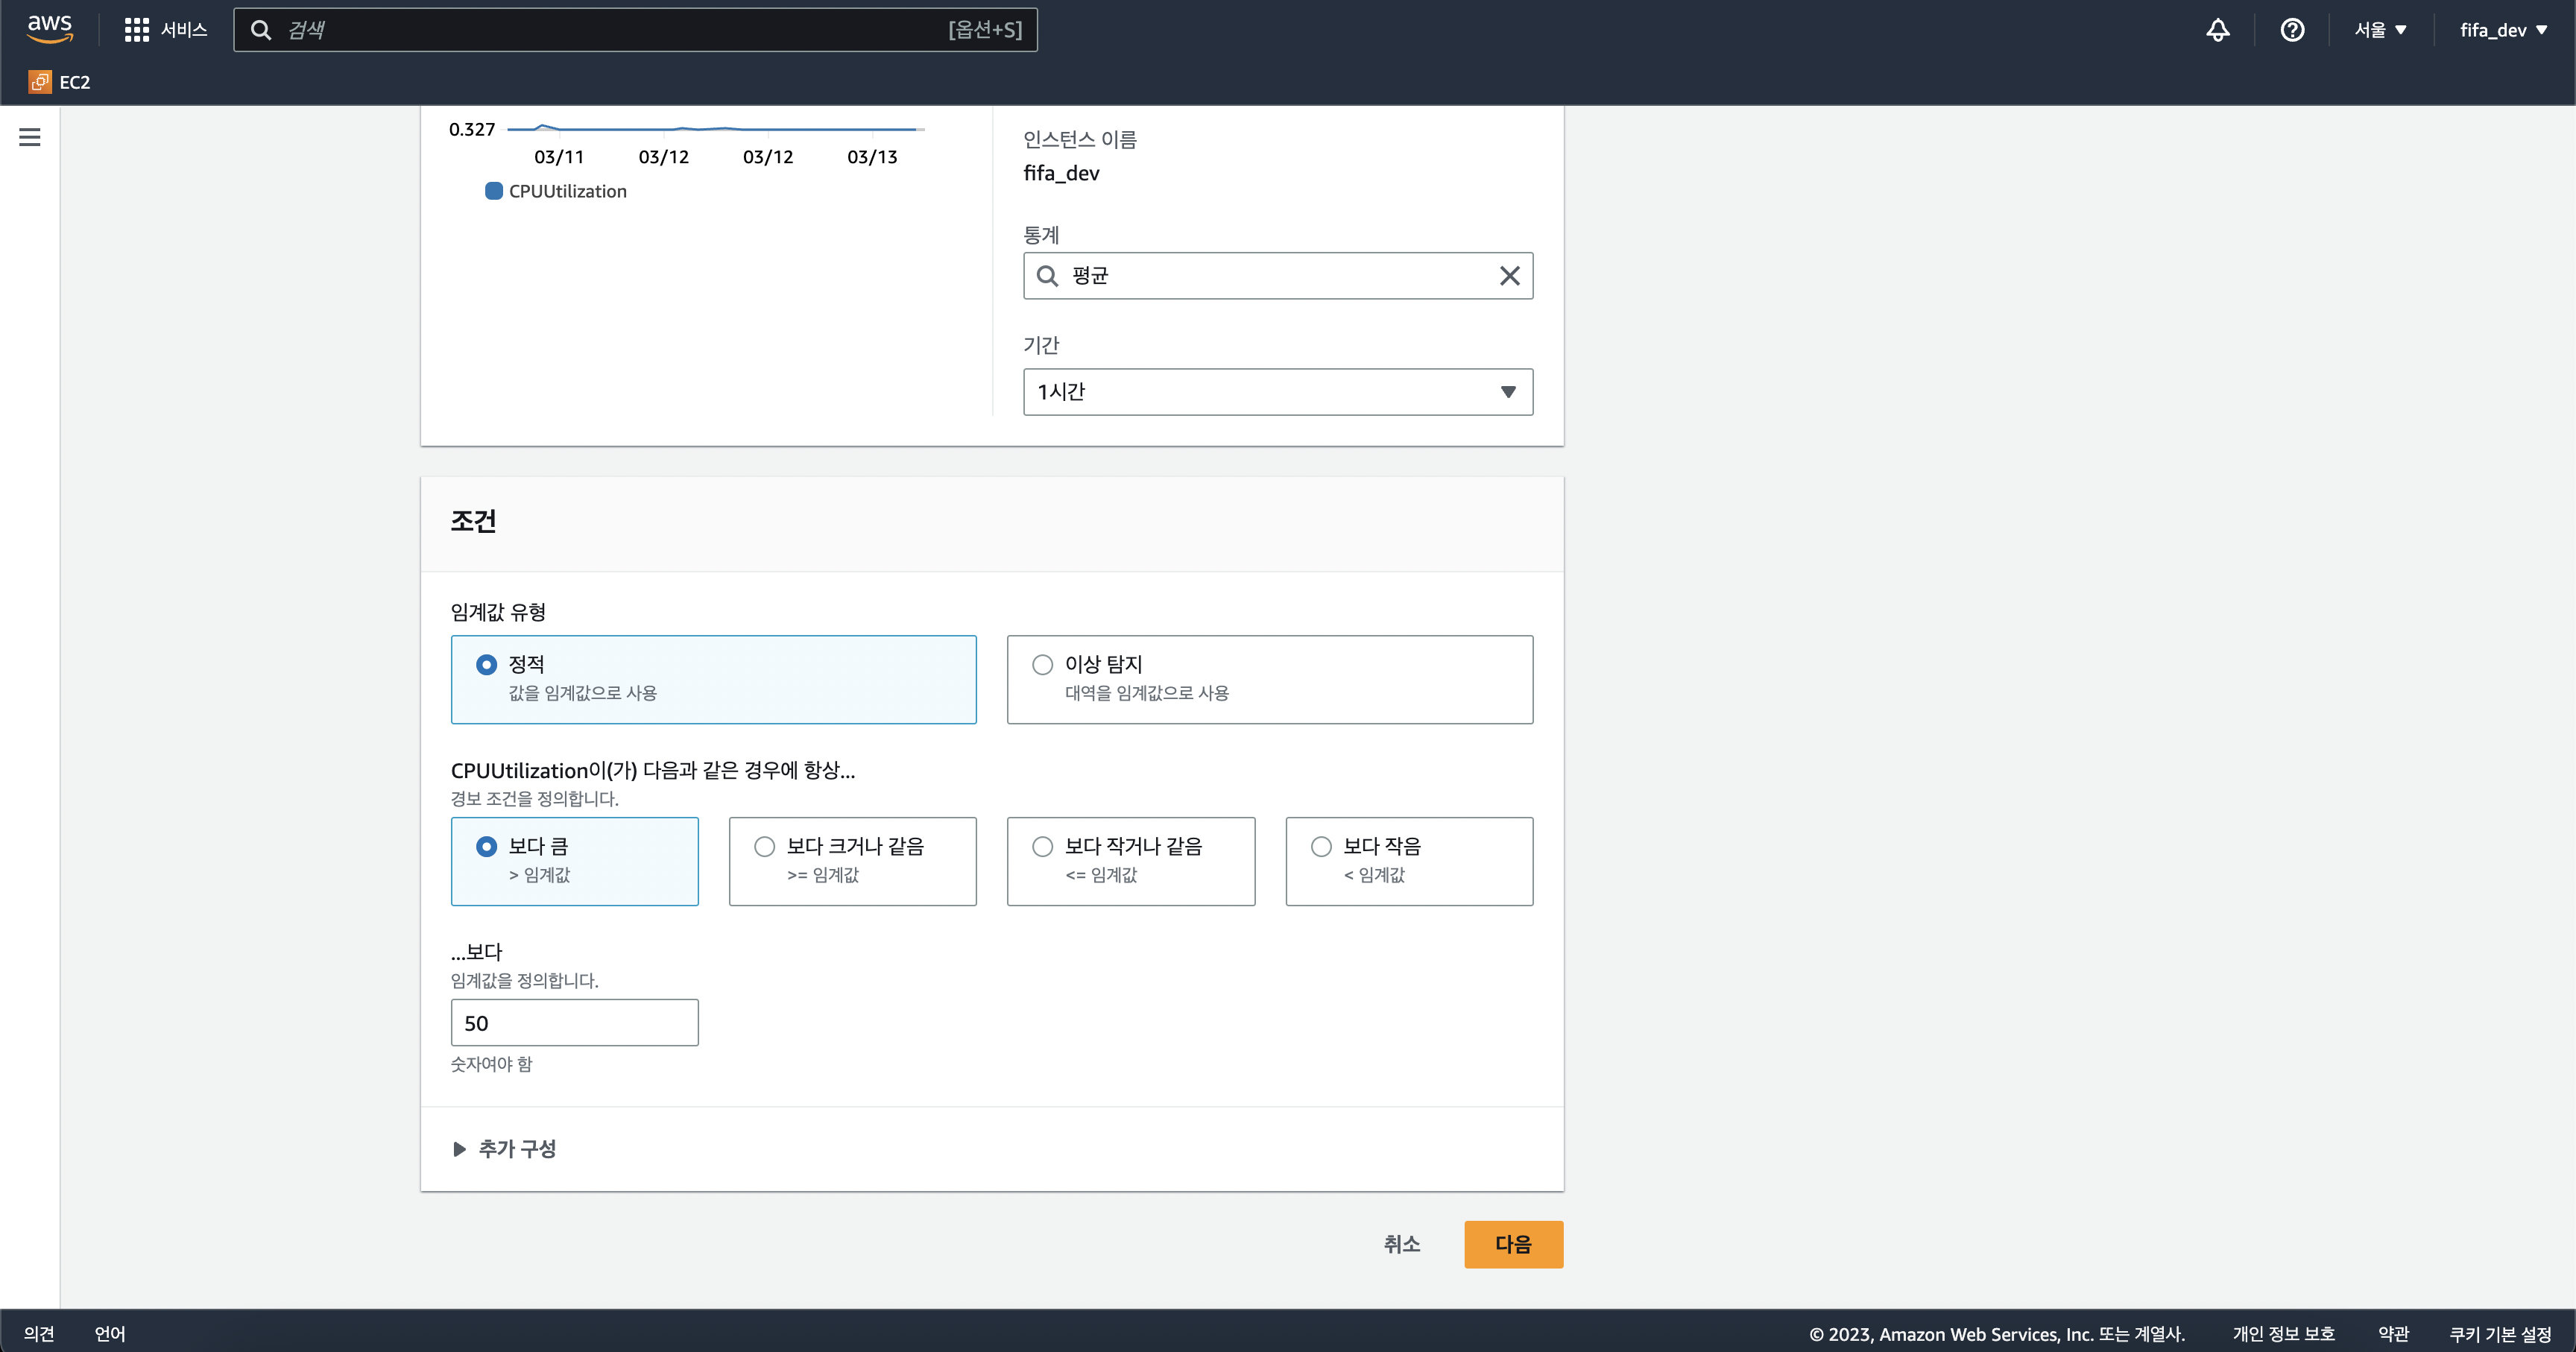
Task: Click the 다음 button
Action: tap(1512, 1244)
